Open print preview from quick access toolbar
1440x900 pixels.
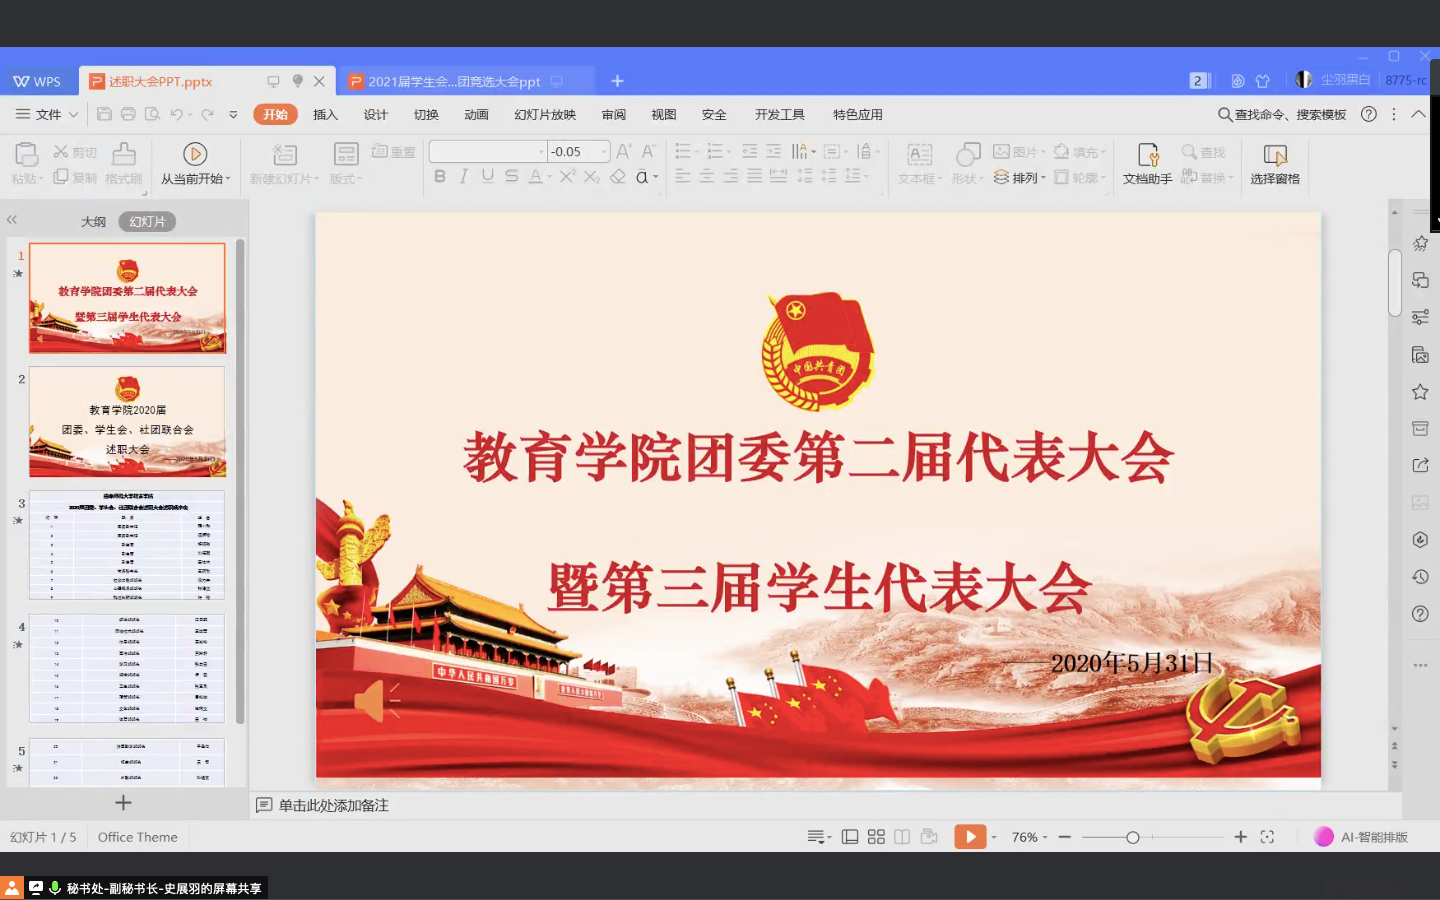click(x=152, y=114)
